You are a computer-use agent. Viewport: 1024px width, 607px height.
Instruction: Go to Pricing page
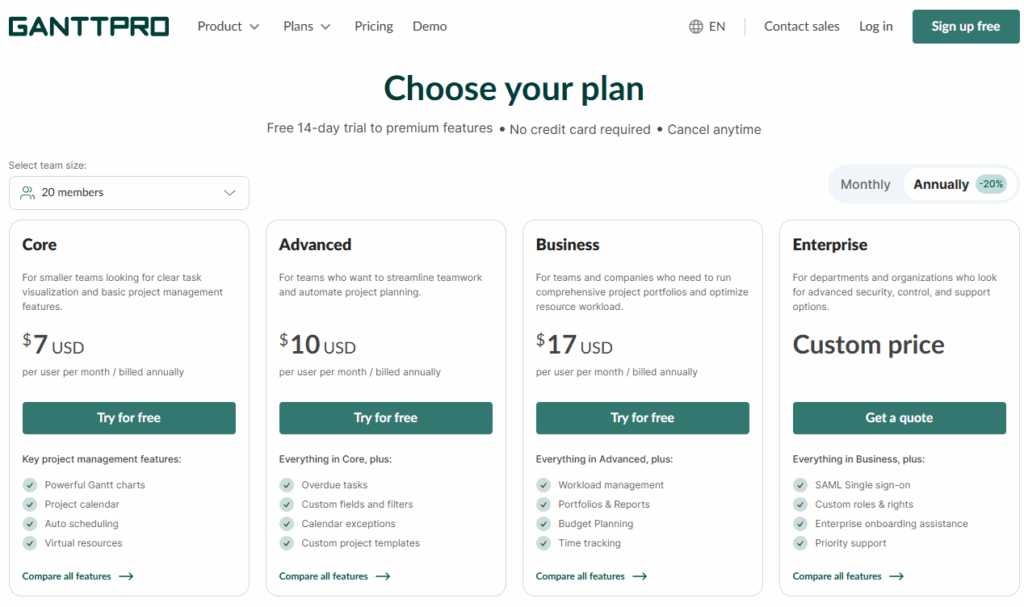tap(373, 27)
